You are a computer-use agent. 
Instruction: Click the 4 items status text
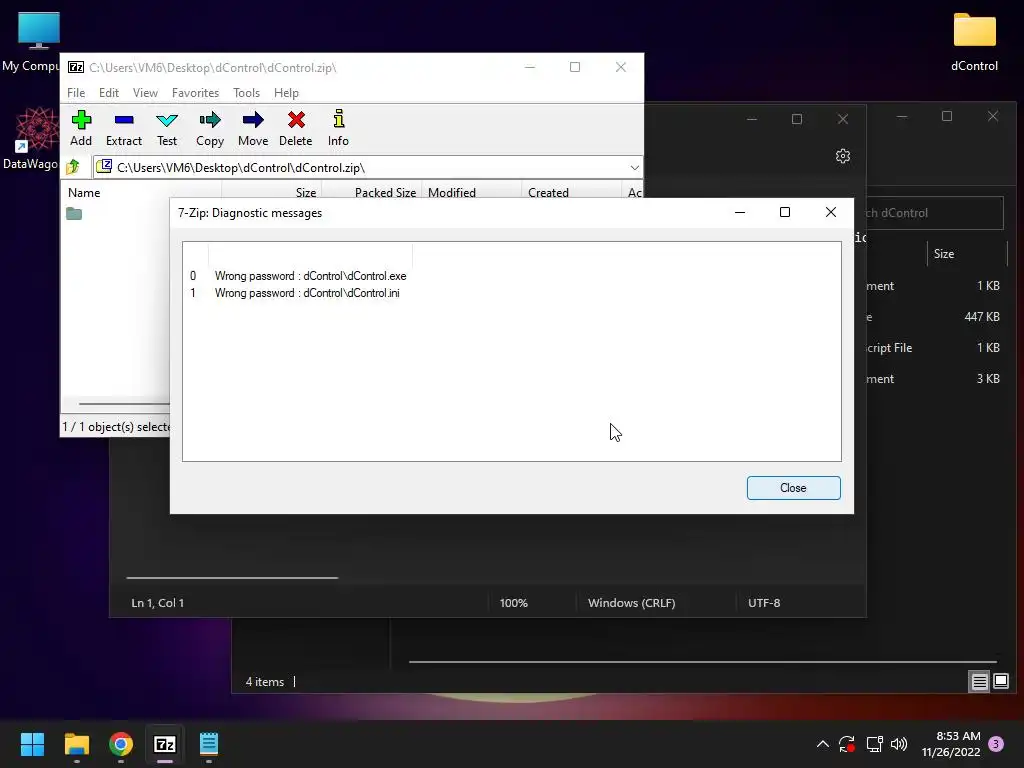click(264, 682)
